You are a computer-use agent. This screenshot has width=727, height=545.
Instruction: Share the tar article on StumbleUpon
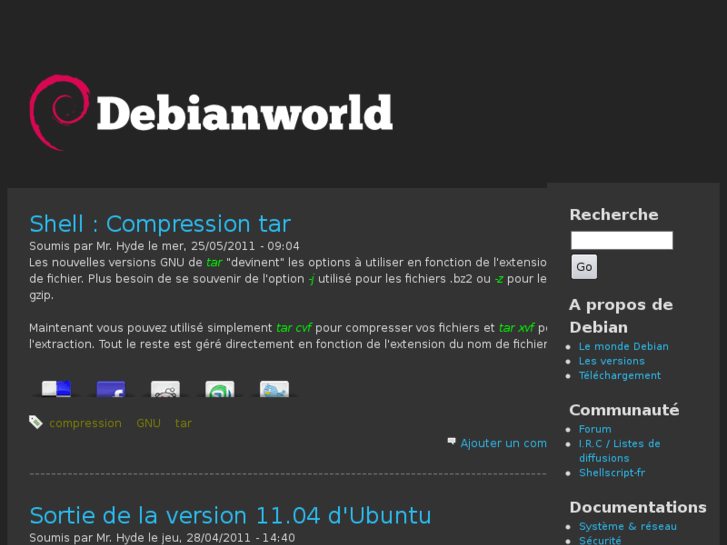pos(220,389)
